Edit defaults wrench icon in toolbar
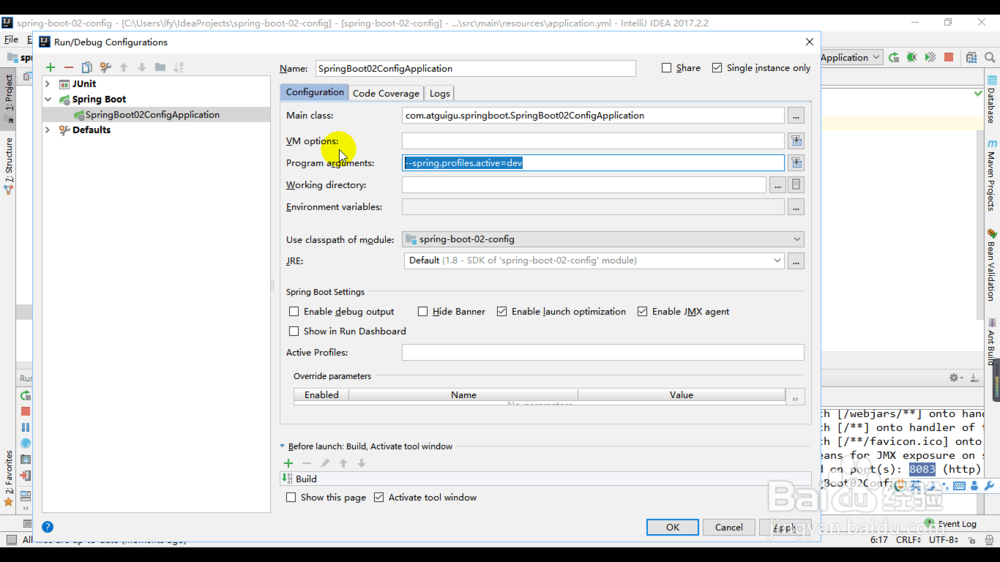The height and width of the screenshot is (562, 1000). tap(105, 67)
